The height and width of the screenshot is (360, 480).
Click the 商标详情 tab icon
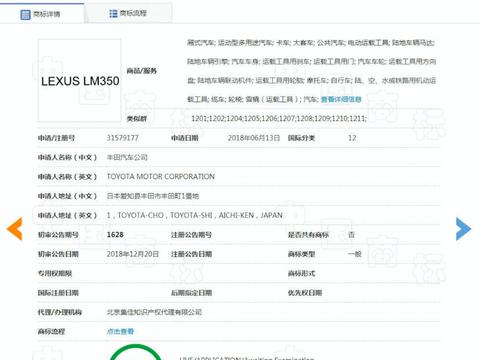point(25,14)
